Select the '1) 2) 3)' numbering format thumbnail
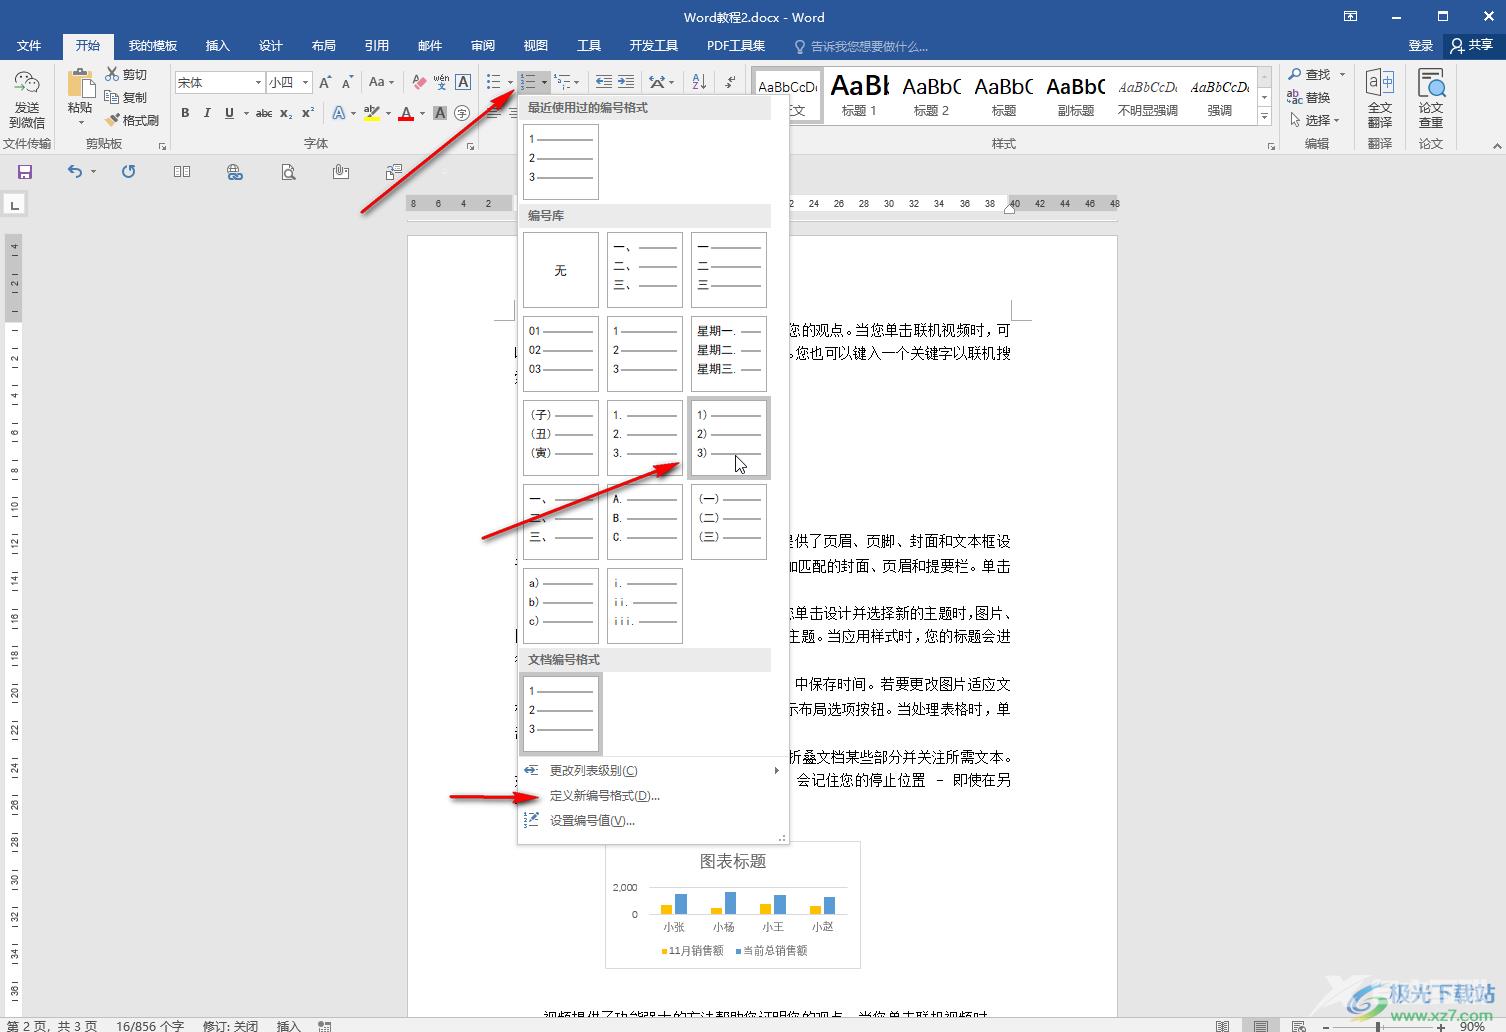Screen dimensions: 1506x1032 729,438
